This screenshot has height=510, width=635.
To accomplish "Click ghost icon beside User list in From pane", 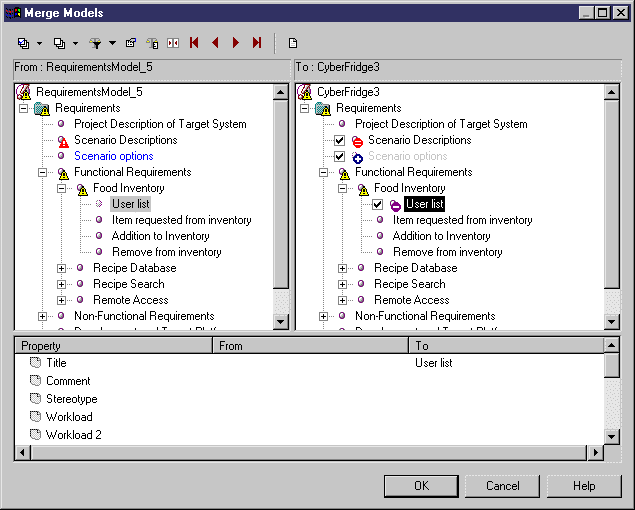I will click(x=99, y=204).
